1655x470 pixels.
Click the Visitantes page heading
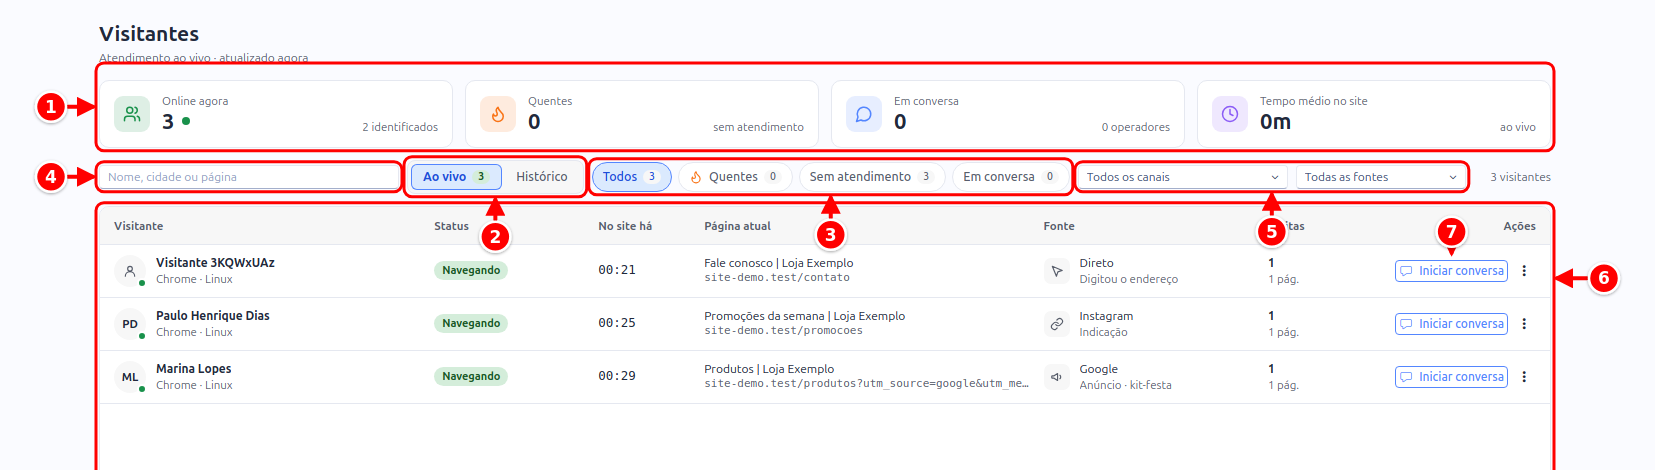(149, 34)
